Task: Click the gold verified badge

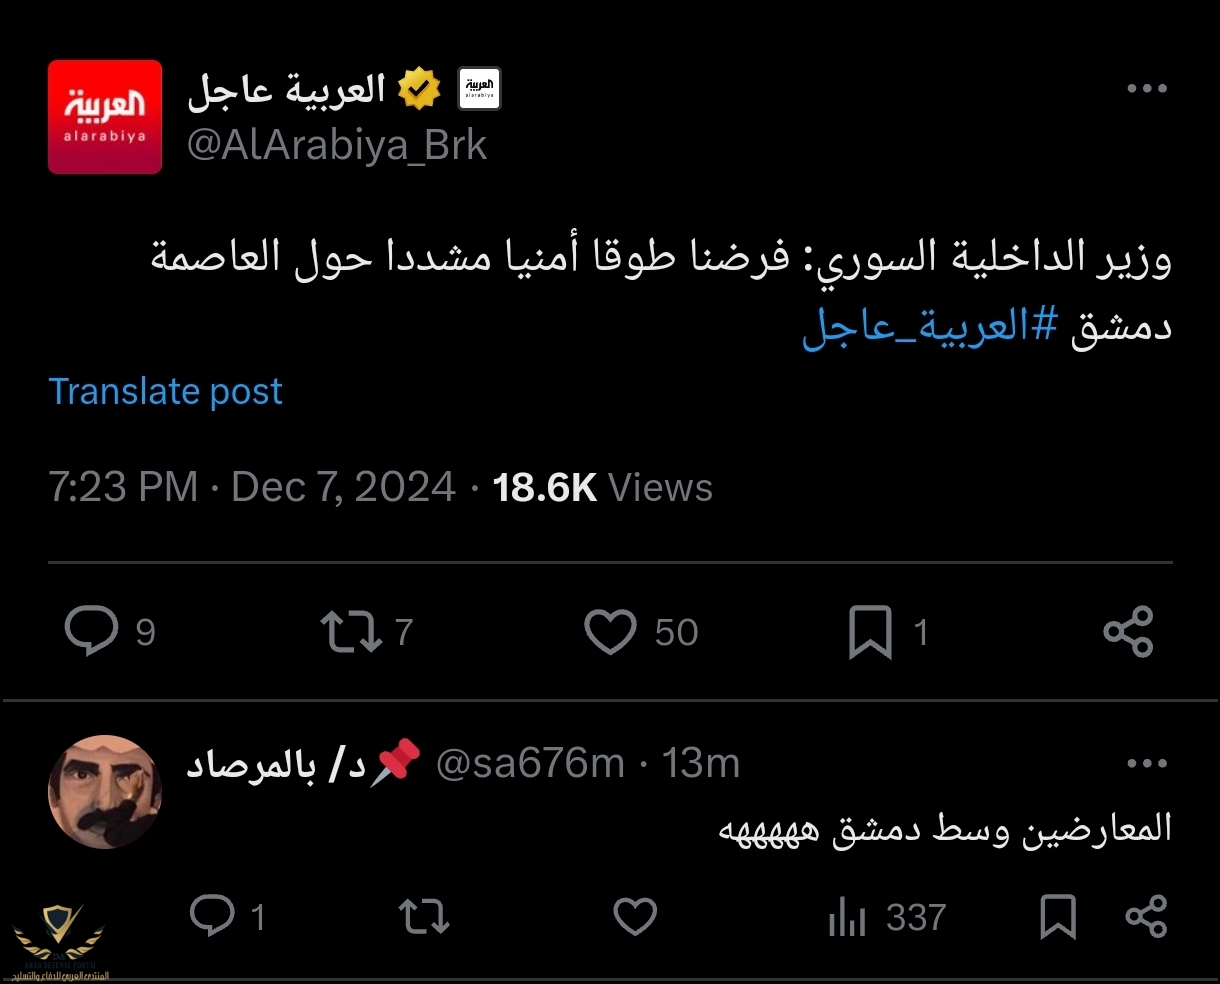Action: [420, 90]
